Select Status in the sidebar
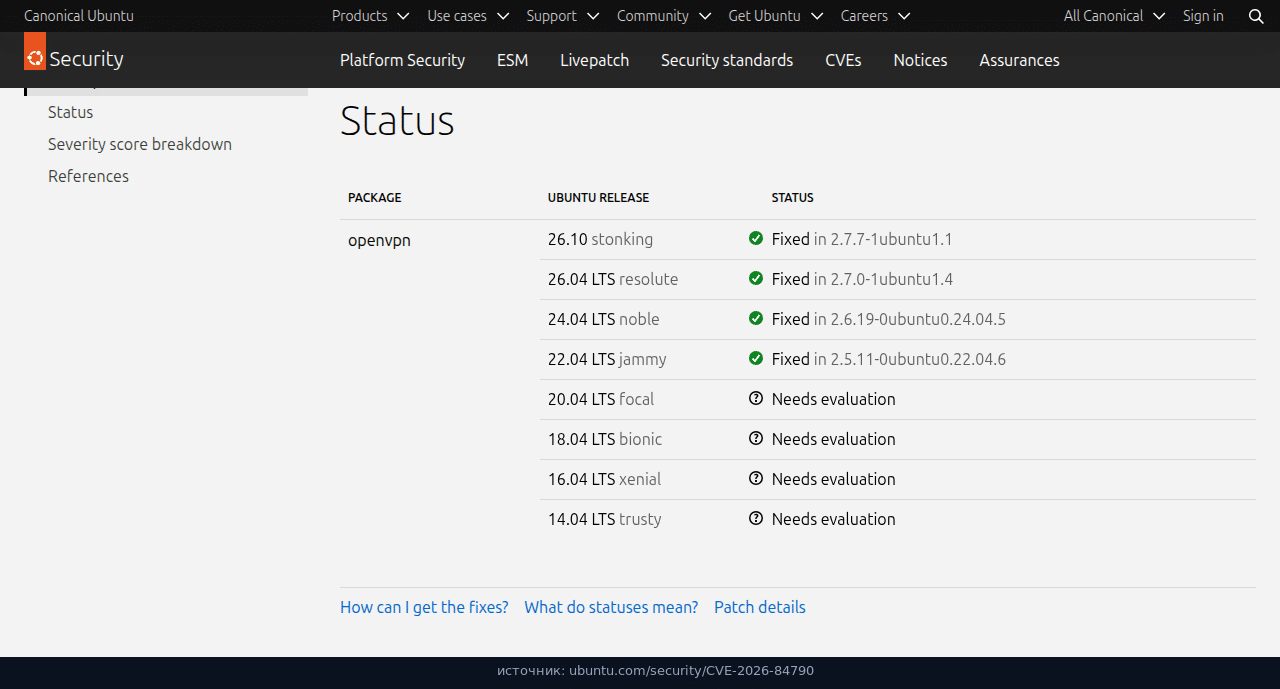 [x=71, y=112]
